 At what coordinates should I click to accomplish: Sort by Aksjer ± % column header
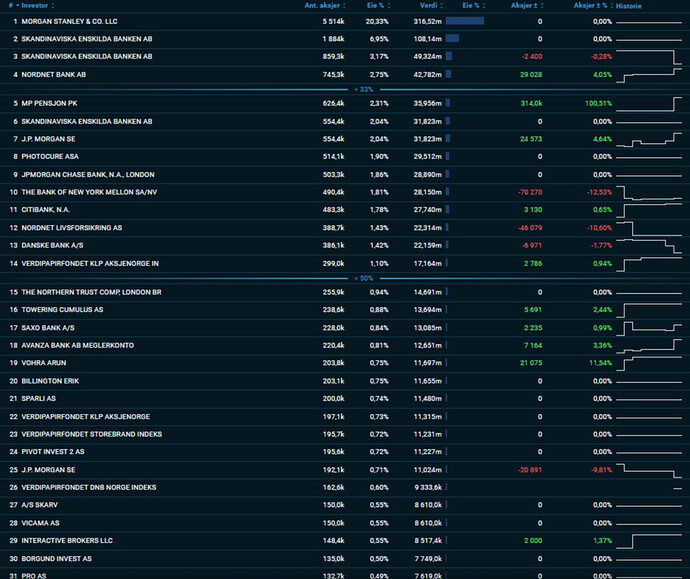click(x=590, y=6)
